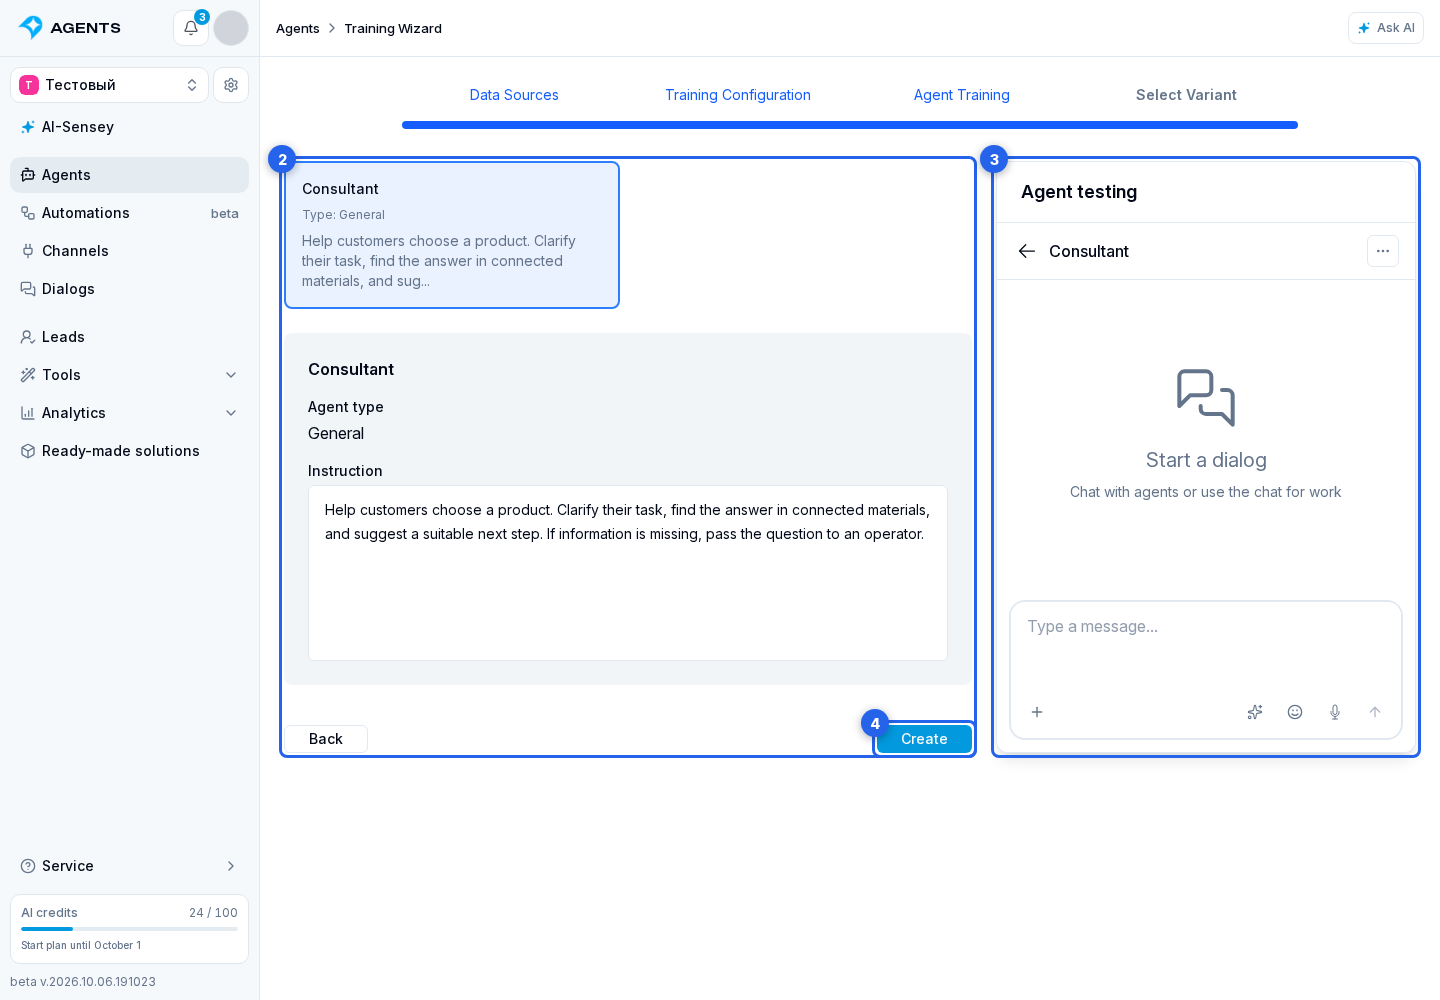This screenshot has height=1000, width=1440.
Task: Click the Back button
Action: pyautogui.click(x=326, y=739)
